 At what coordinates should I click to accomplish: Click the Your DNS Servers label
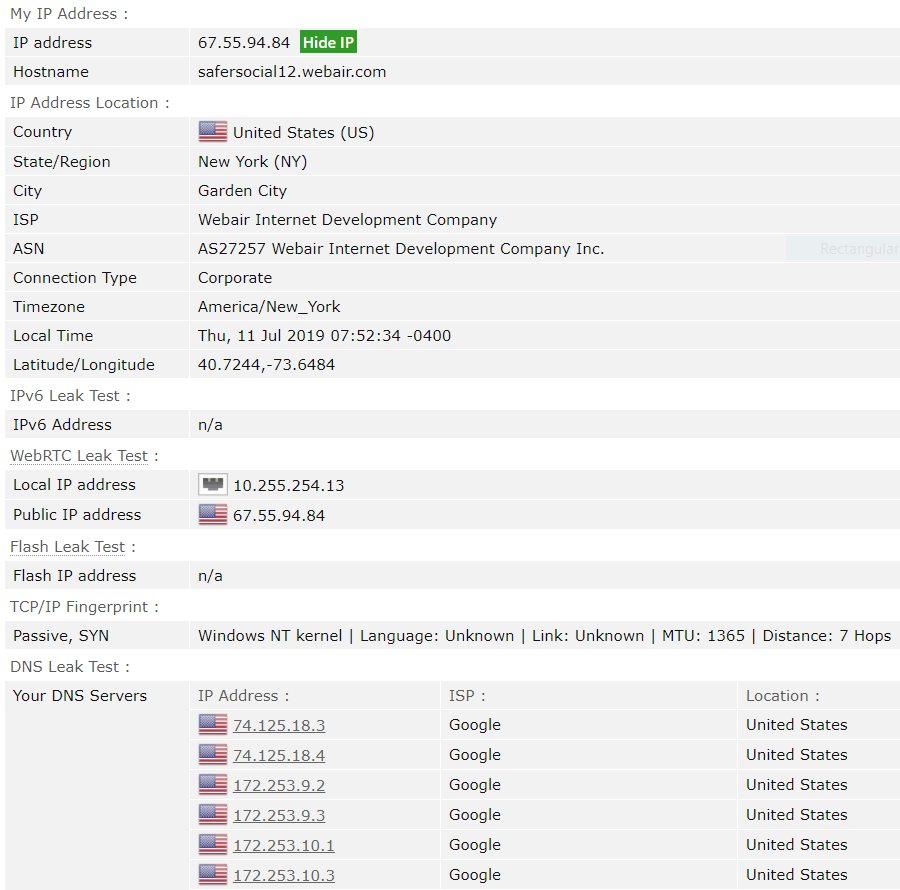[80, 695]
